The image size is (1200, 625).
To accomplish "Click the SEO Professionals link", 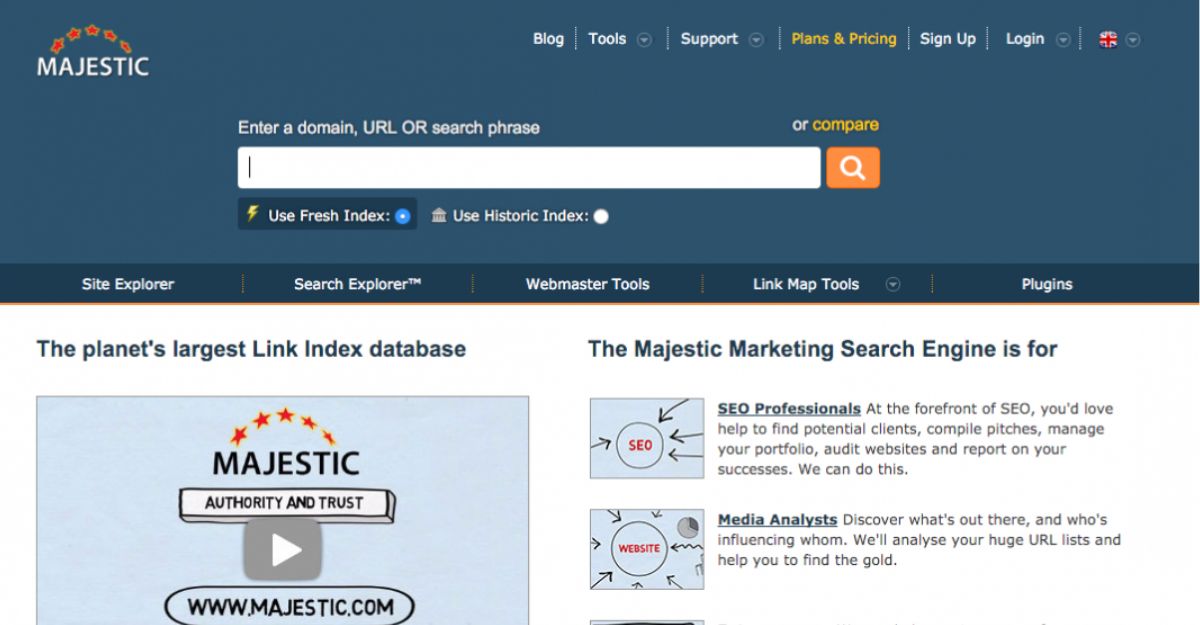I will pyautogui.click(x=789, y=408).
